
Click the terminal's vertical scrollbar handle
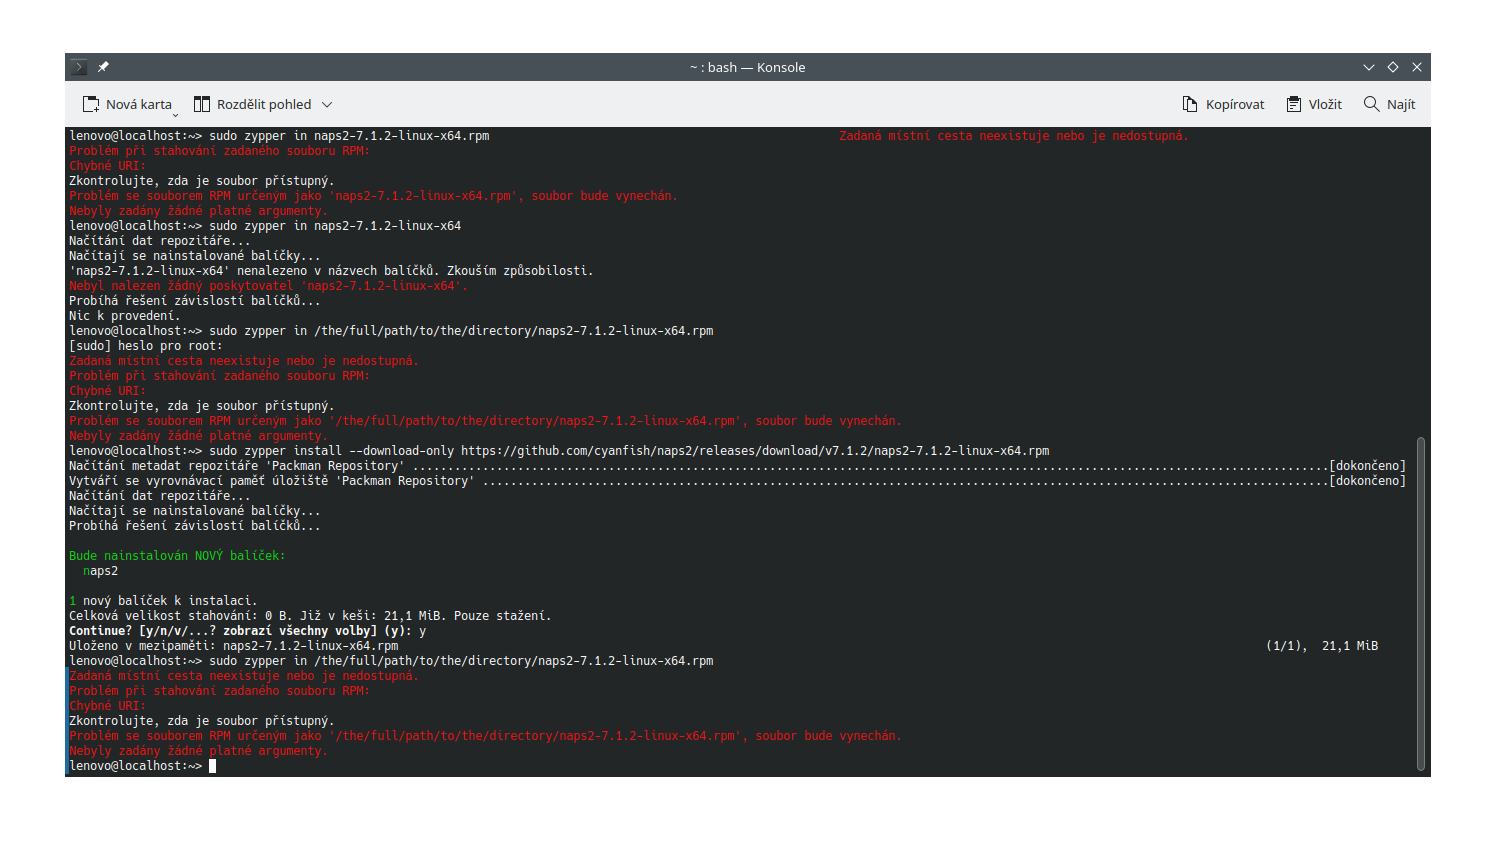[x=1420, y=603]
